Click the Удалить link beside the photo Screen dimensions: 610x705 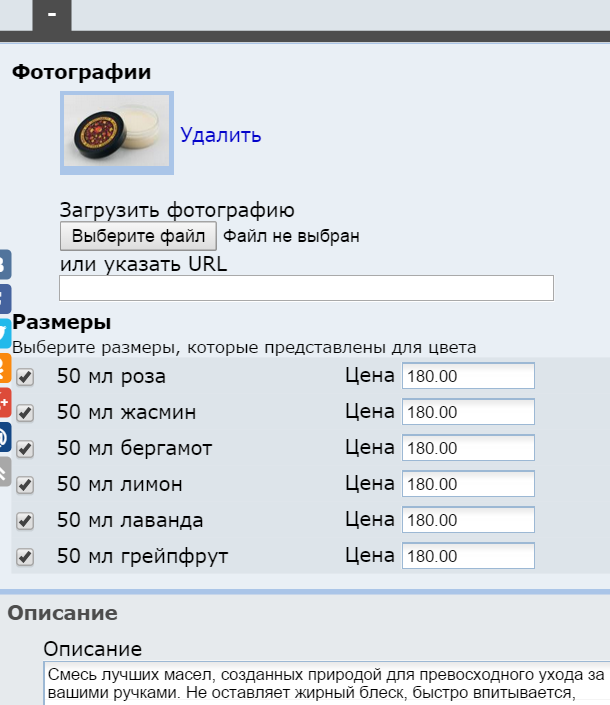point(221,135)
